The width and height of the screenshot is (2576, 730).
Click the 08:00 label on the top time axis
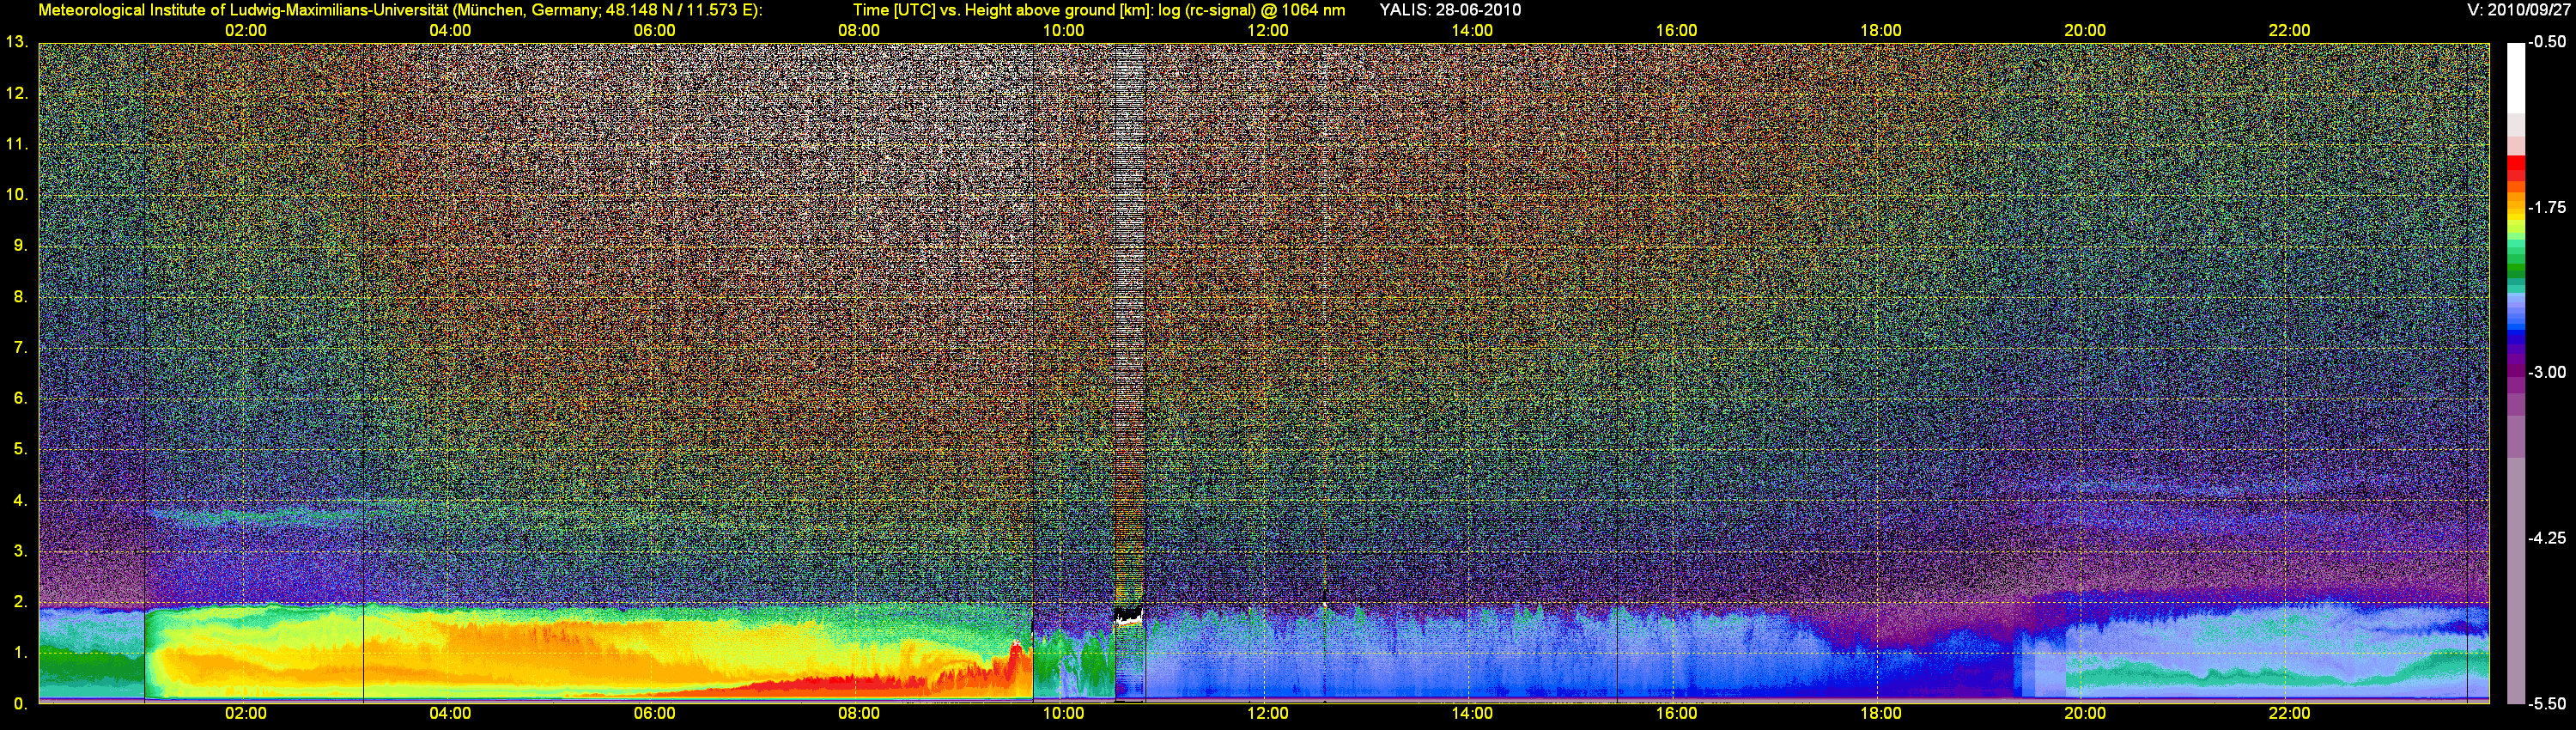(859, 30)
